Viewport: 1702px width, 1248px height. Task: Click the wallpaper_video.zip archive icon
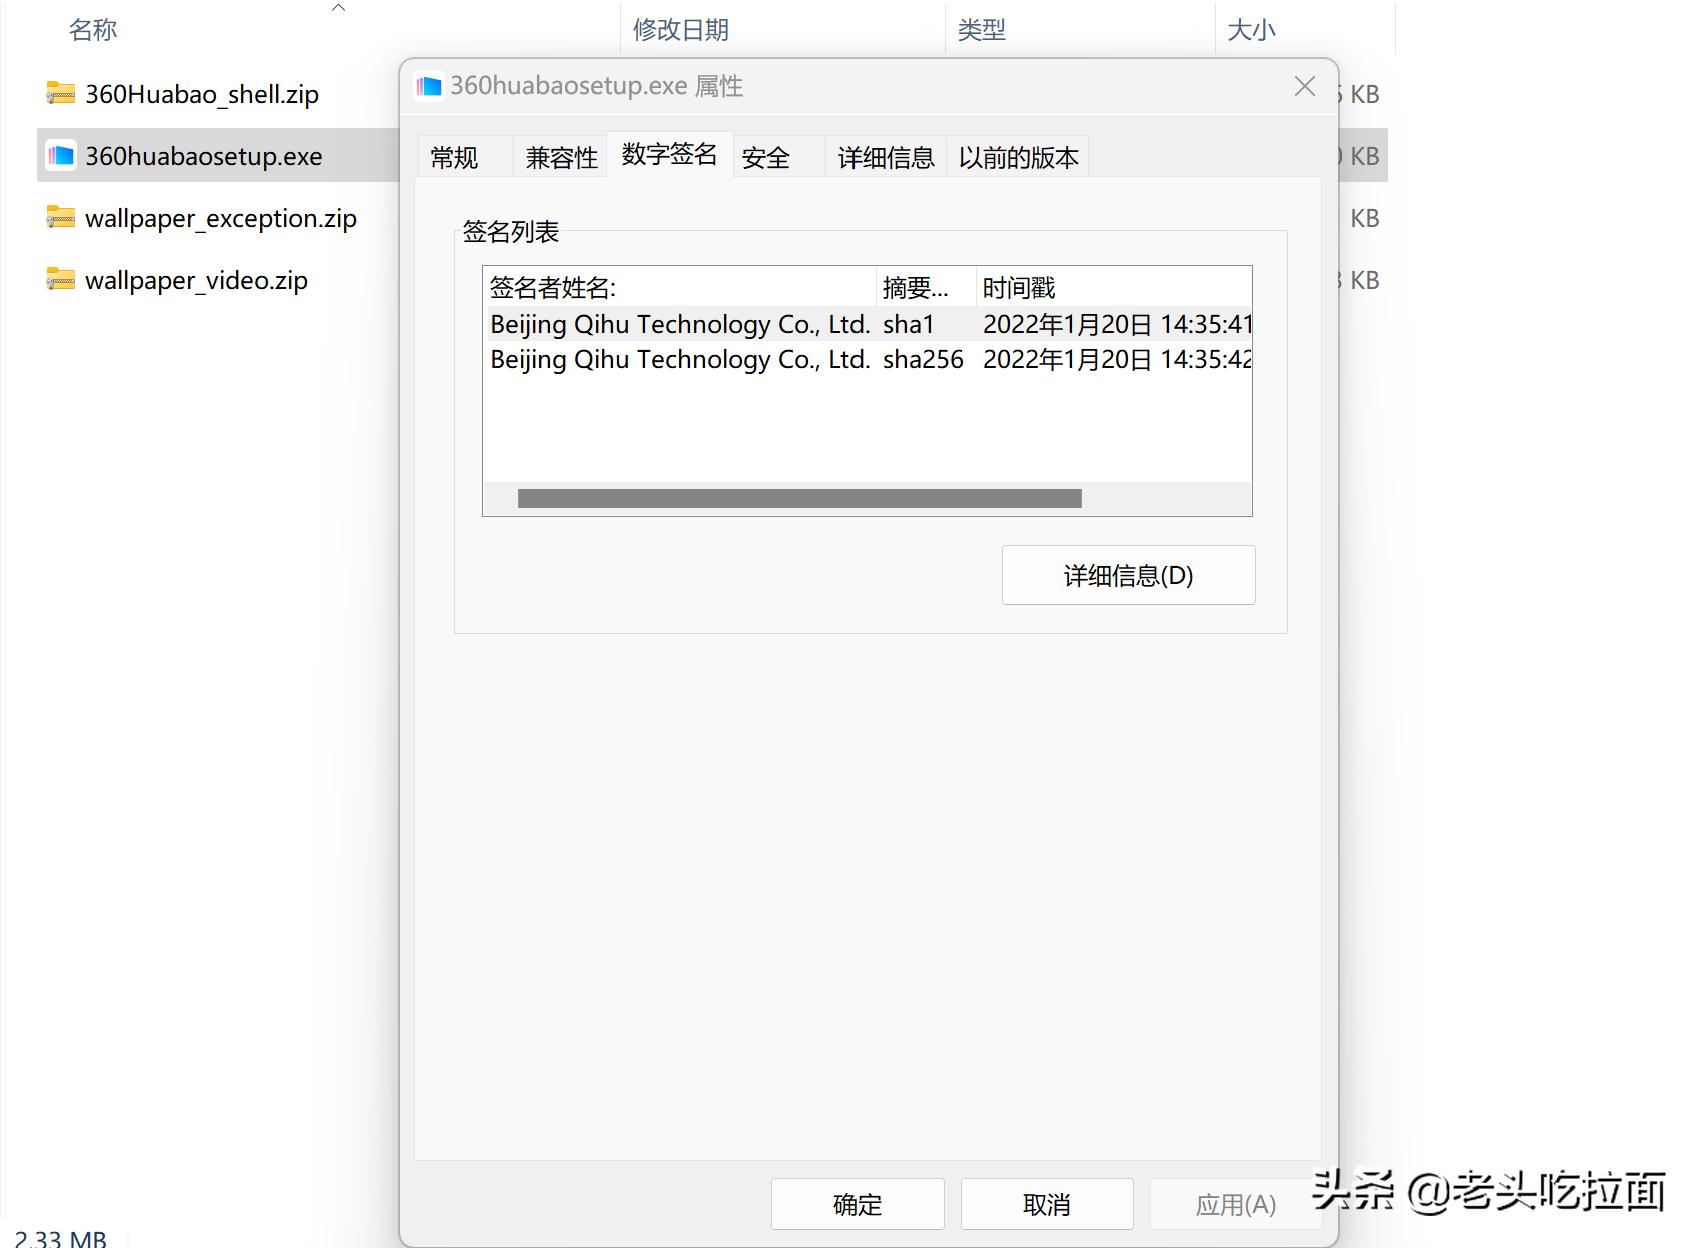click(x=60, y=280)
